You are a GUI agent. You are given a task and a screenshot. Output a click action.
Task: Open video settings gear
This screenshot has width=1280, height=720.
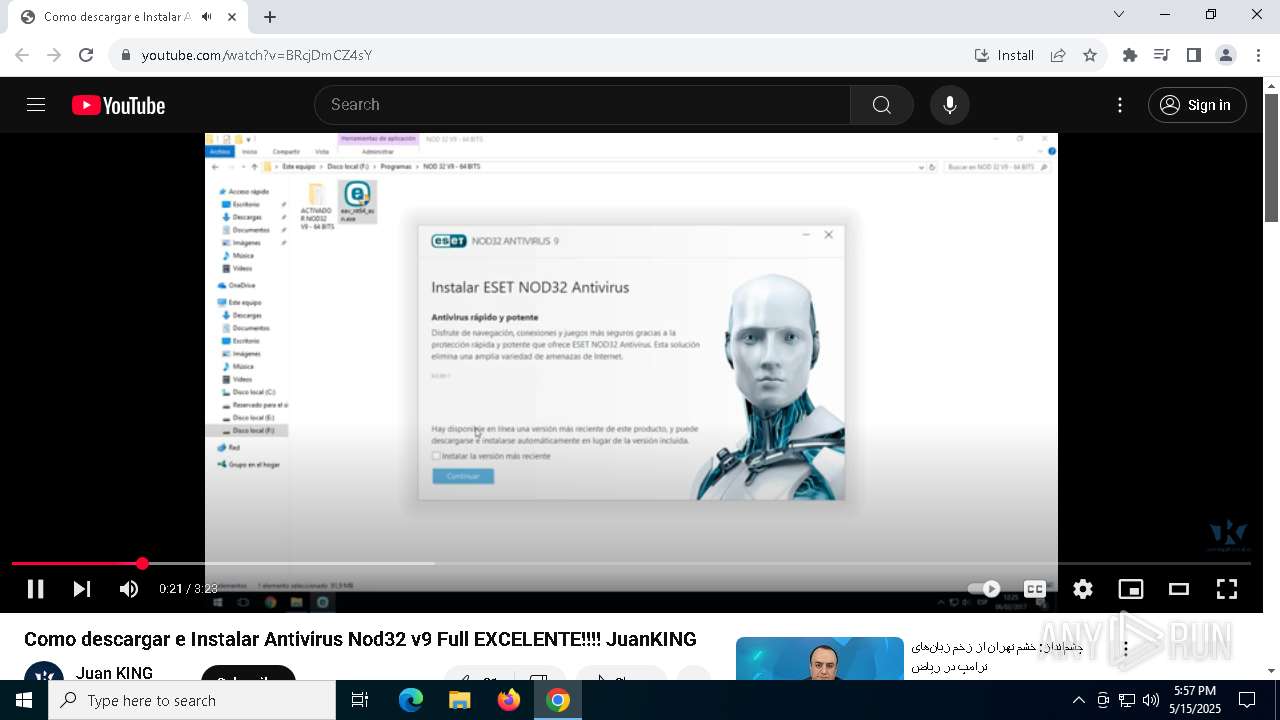pyautogui.click(x=1083, y=589)
